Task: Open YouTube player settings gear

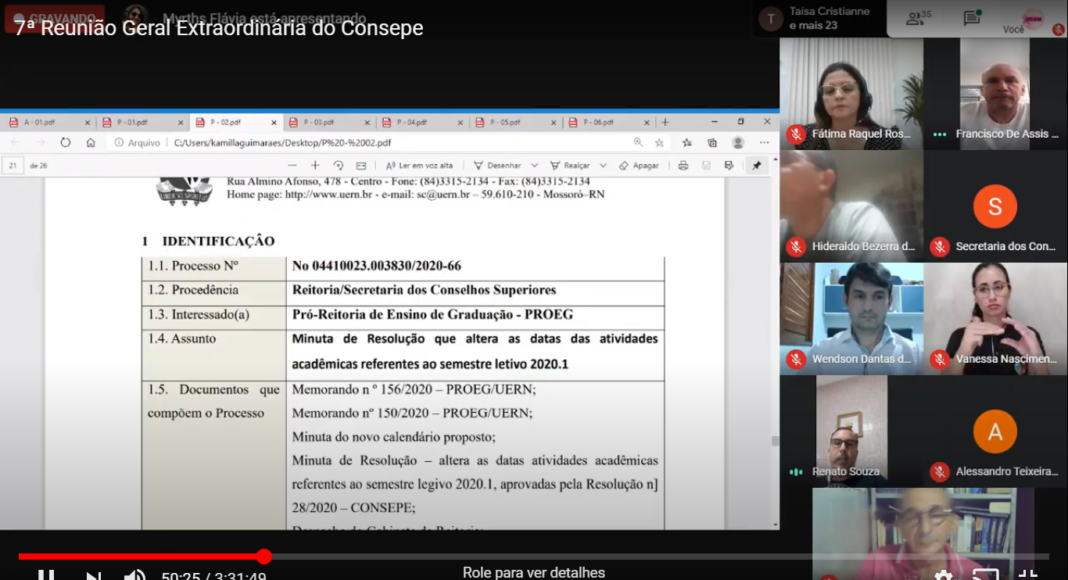Action: click(x=943, y=575)
